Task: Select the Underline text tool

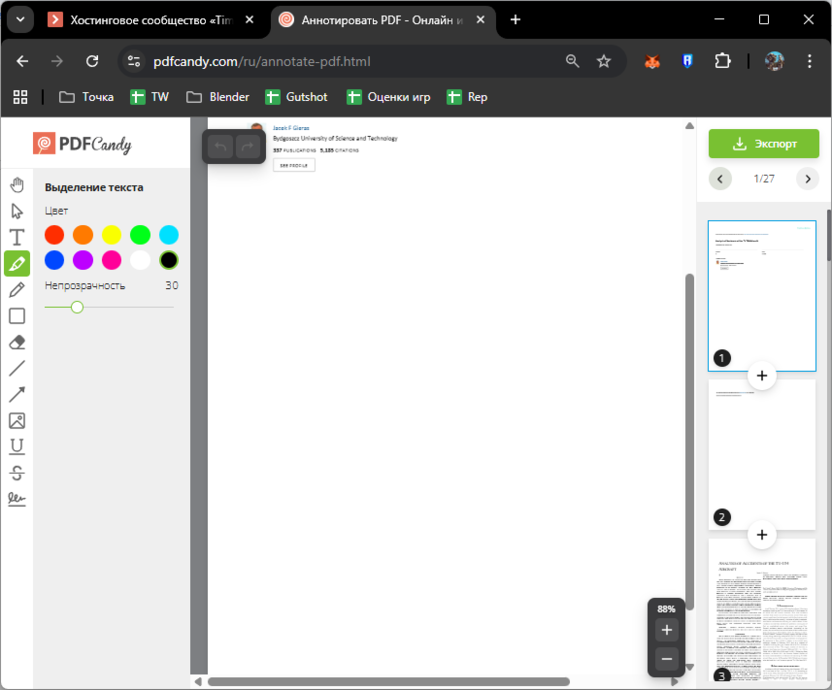Action: pyautogui.click(x=17, y=446)
